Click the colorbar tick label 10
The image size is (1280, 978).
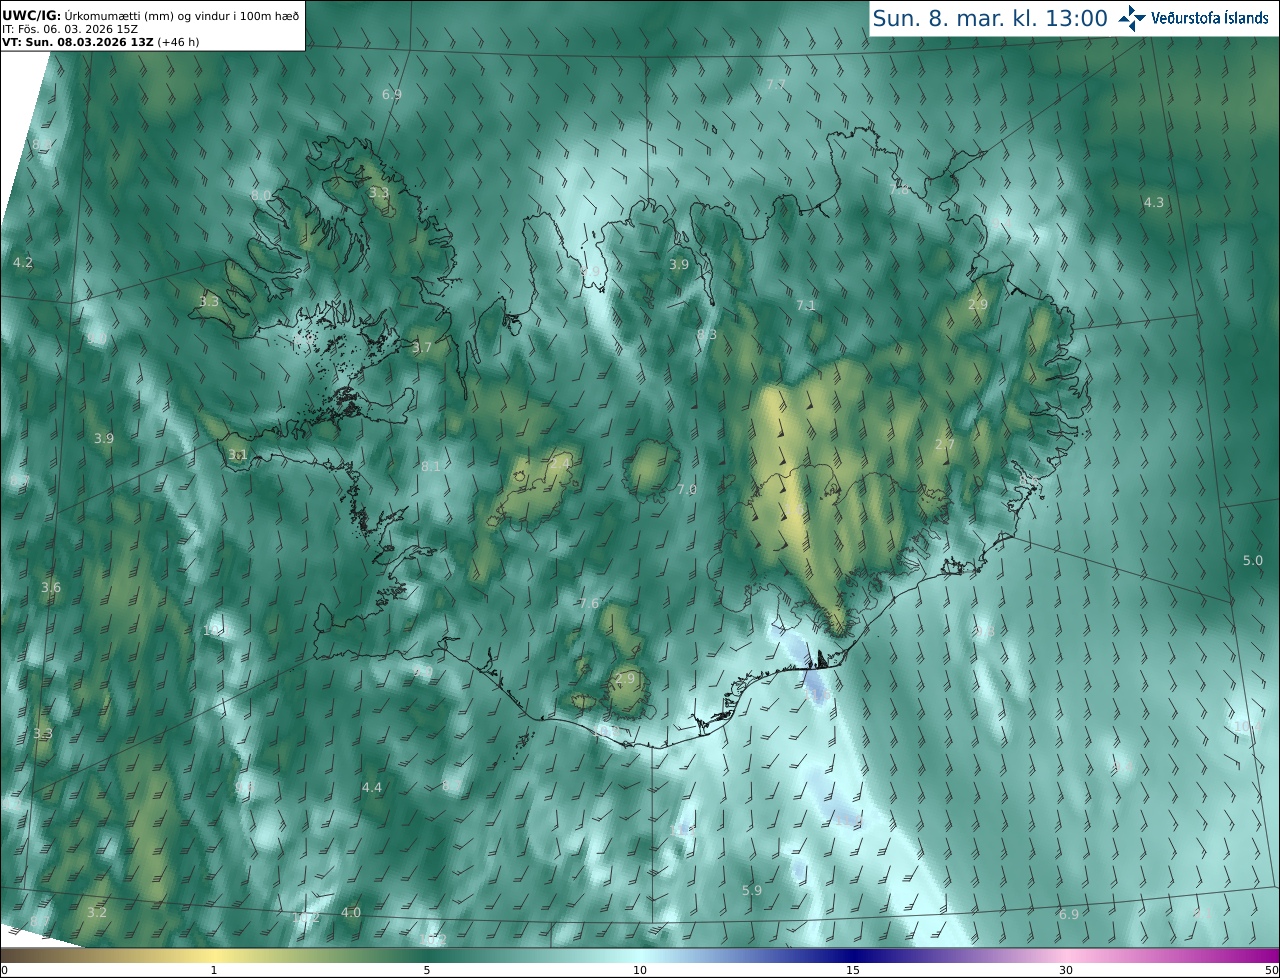(640, 970)
